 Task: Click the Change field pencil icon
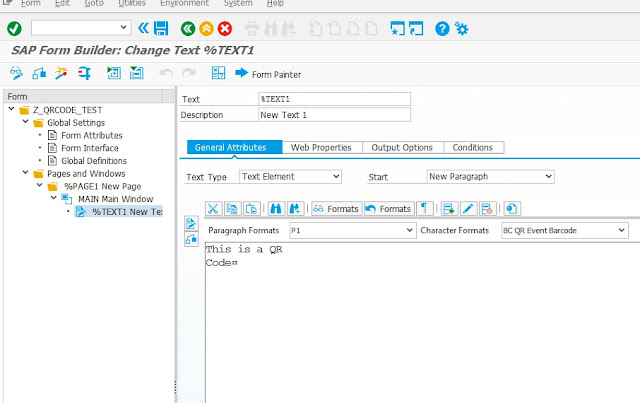click(468, 209)
